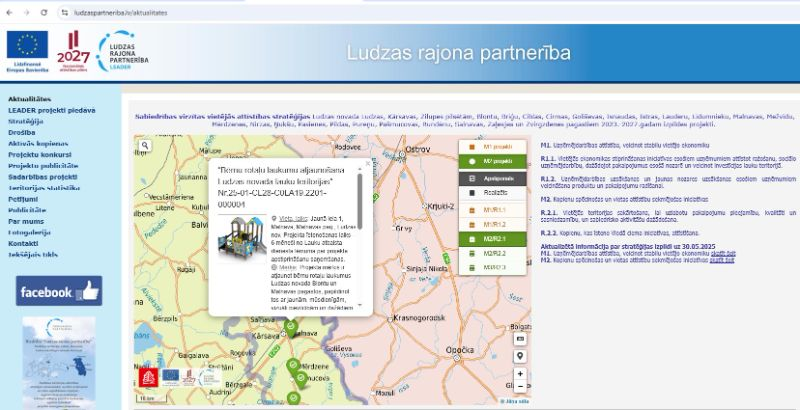Open the LEADER projekti piedāvā link

point(52,110)
